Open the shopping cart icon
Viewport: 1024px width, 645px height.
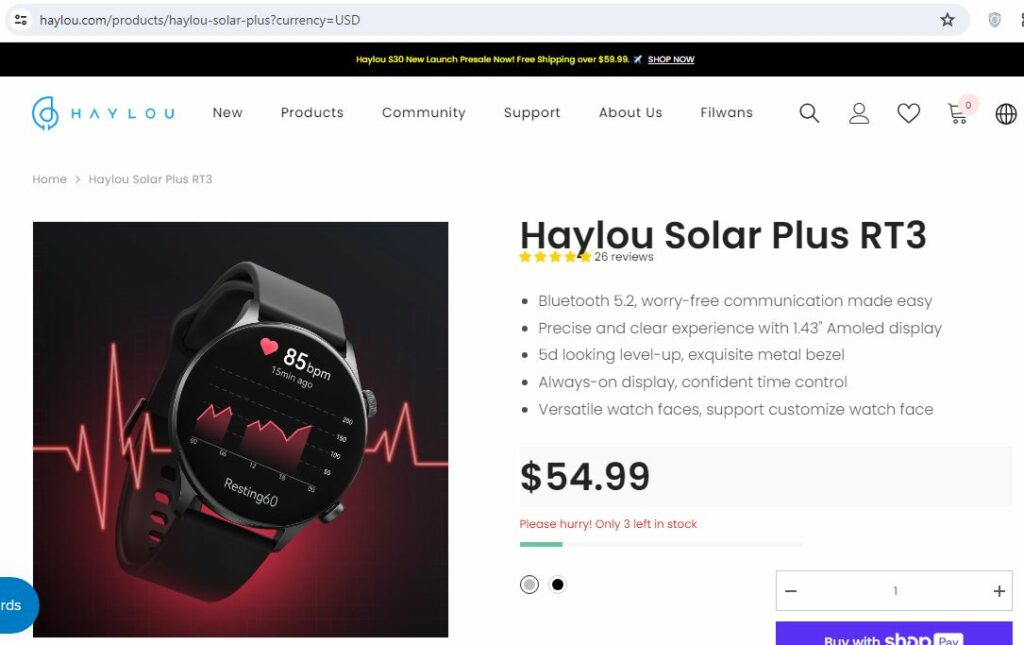pos(957,114)
